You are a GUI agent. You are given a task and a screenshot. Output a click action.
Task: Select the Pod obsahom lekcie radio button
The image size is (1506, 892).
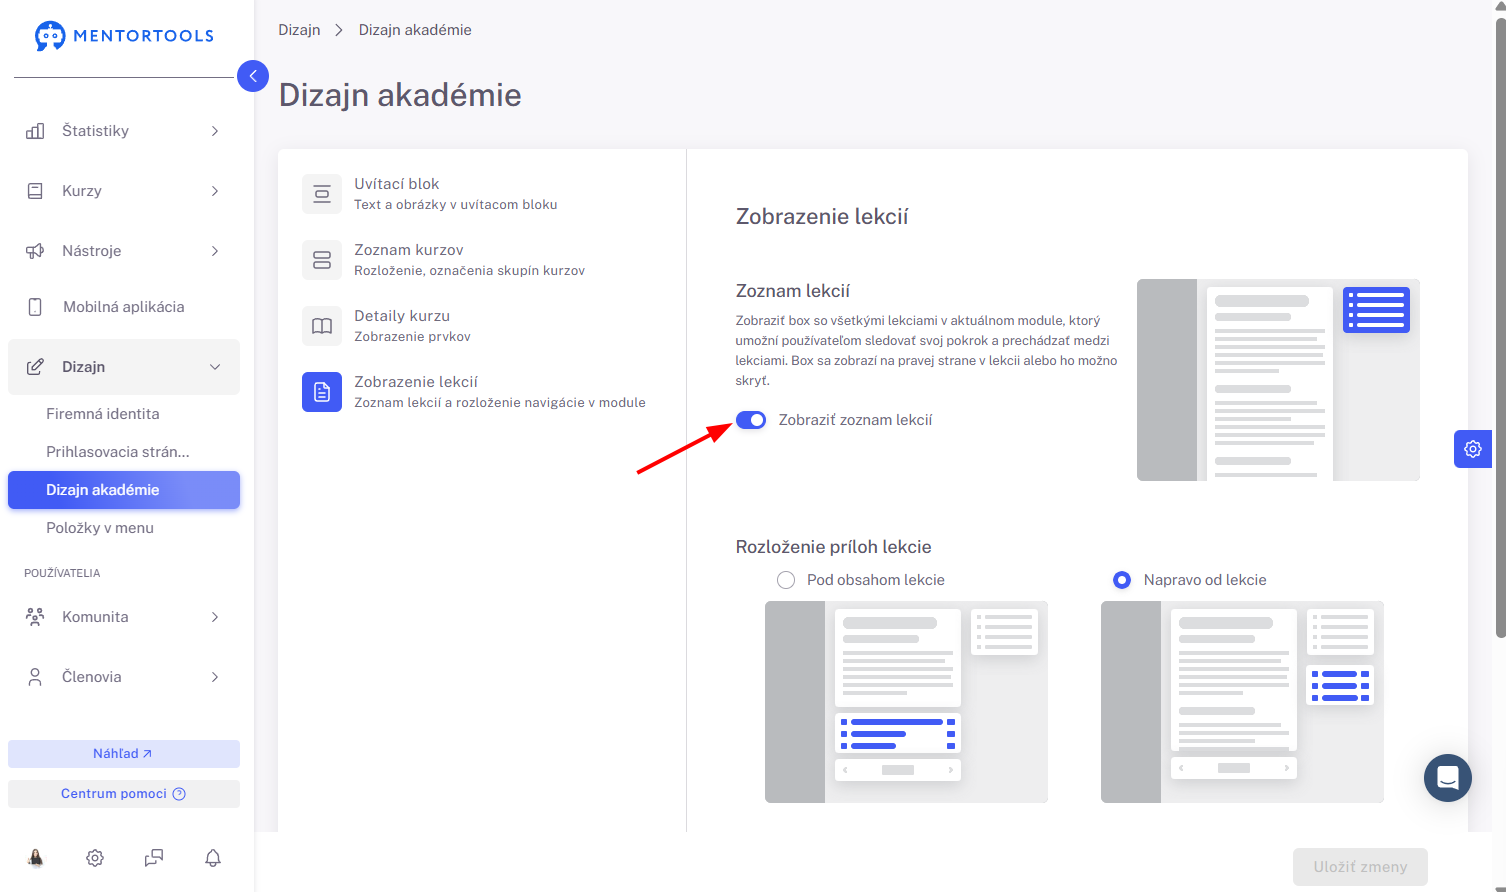tap(786, 580)
